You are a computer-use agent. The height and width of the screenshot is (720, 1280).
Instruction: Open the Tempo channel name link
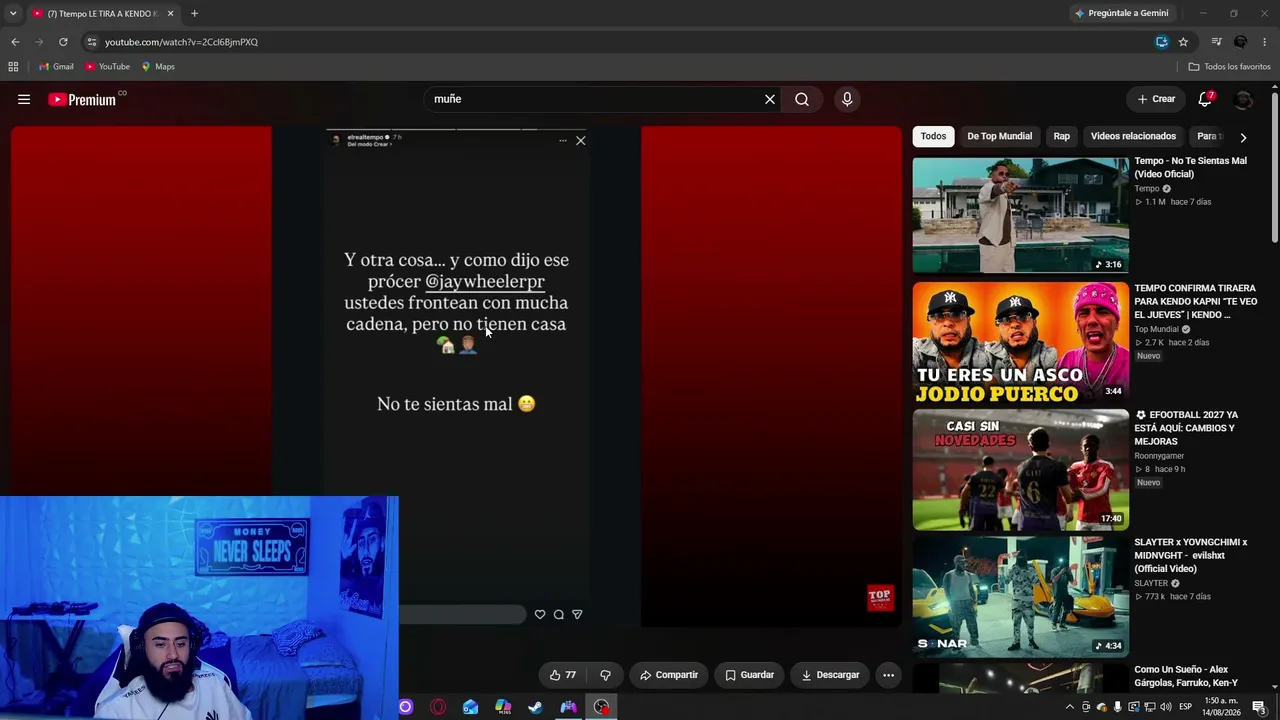pos(1147,188)
